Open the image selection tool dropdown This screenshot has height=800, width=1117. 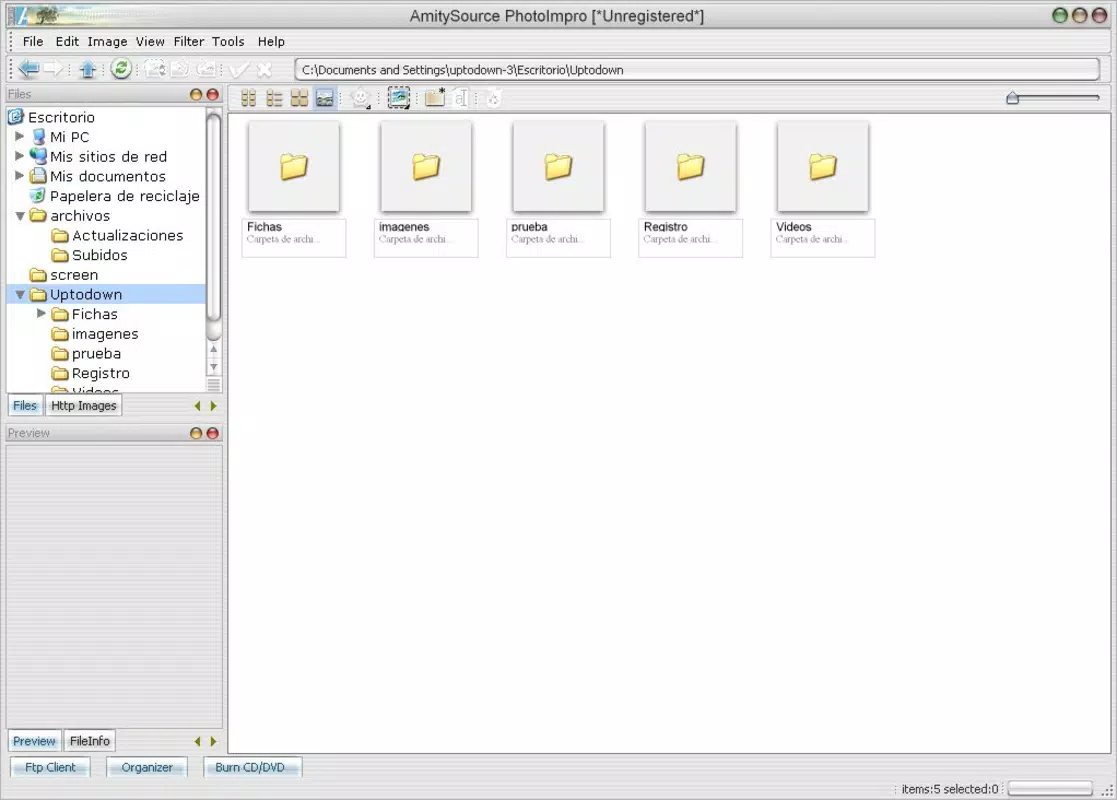click(x=399, y=98)
